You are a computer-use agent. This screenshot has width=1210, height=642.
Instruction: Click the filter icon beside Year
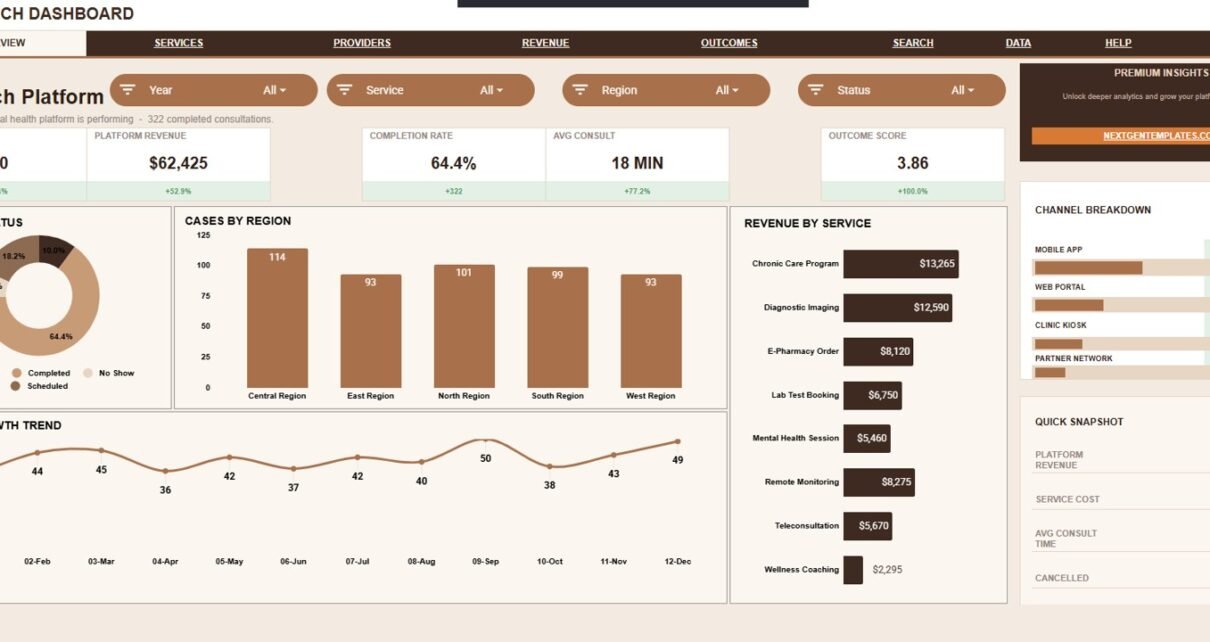[x=127, y=90]
